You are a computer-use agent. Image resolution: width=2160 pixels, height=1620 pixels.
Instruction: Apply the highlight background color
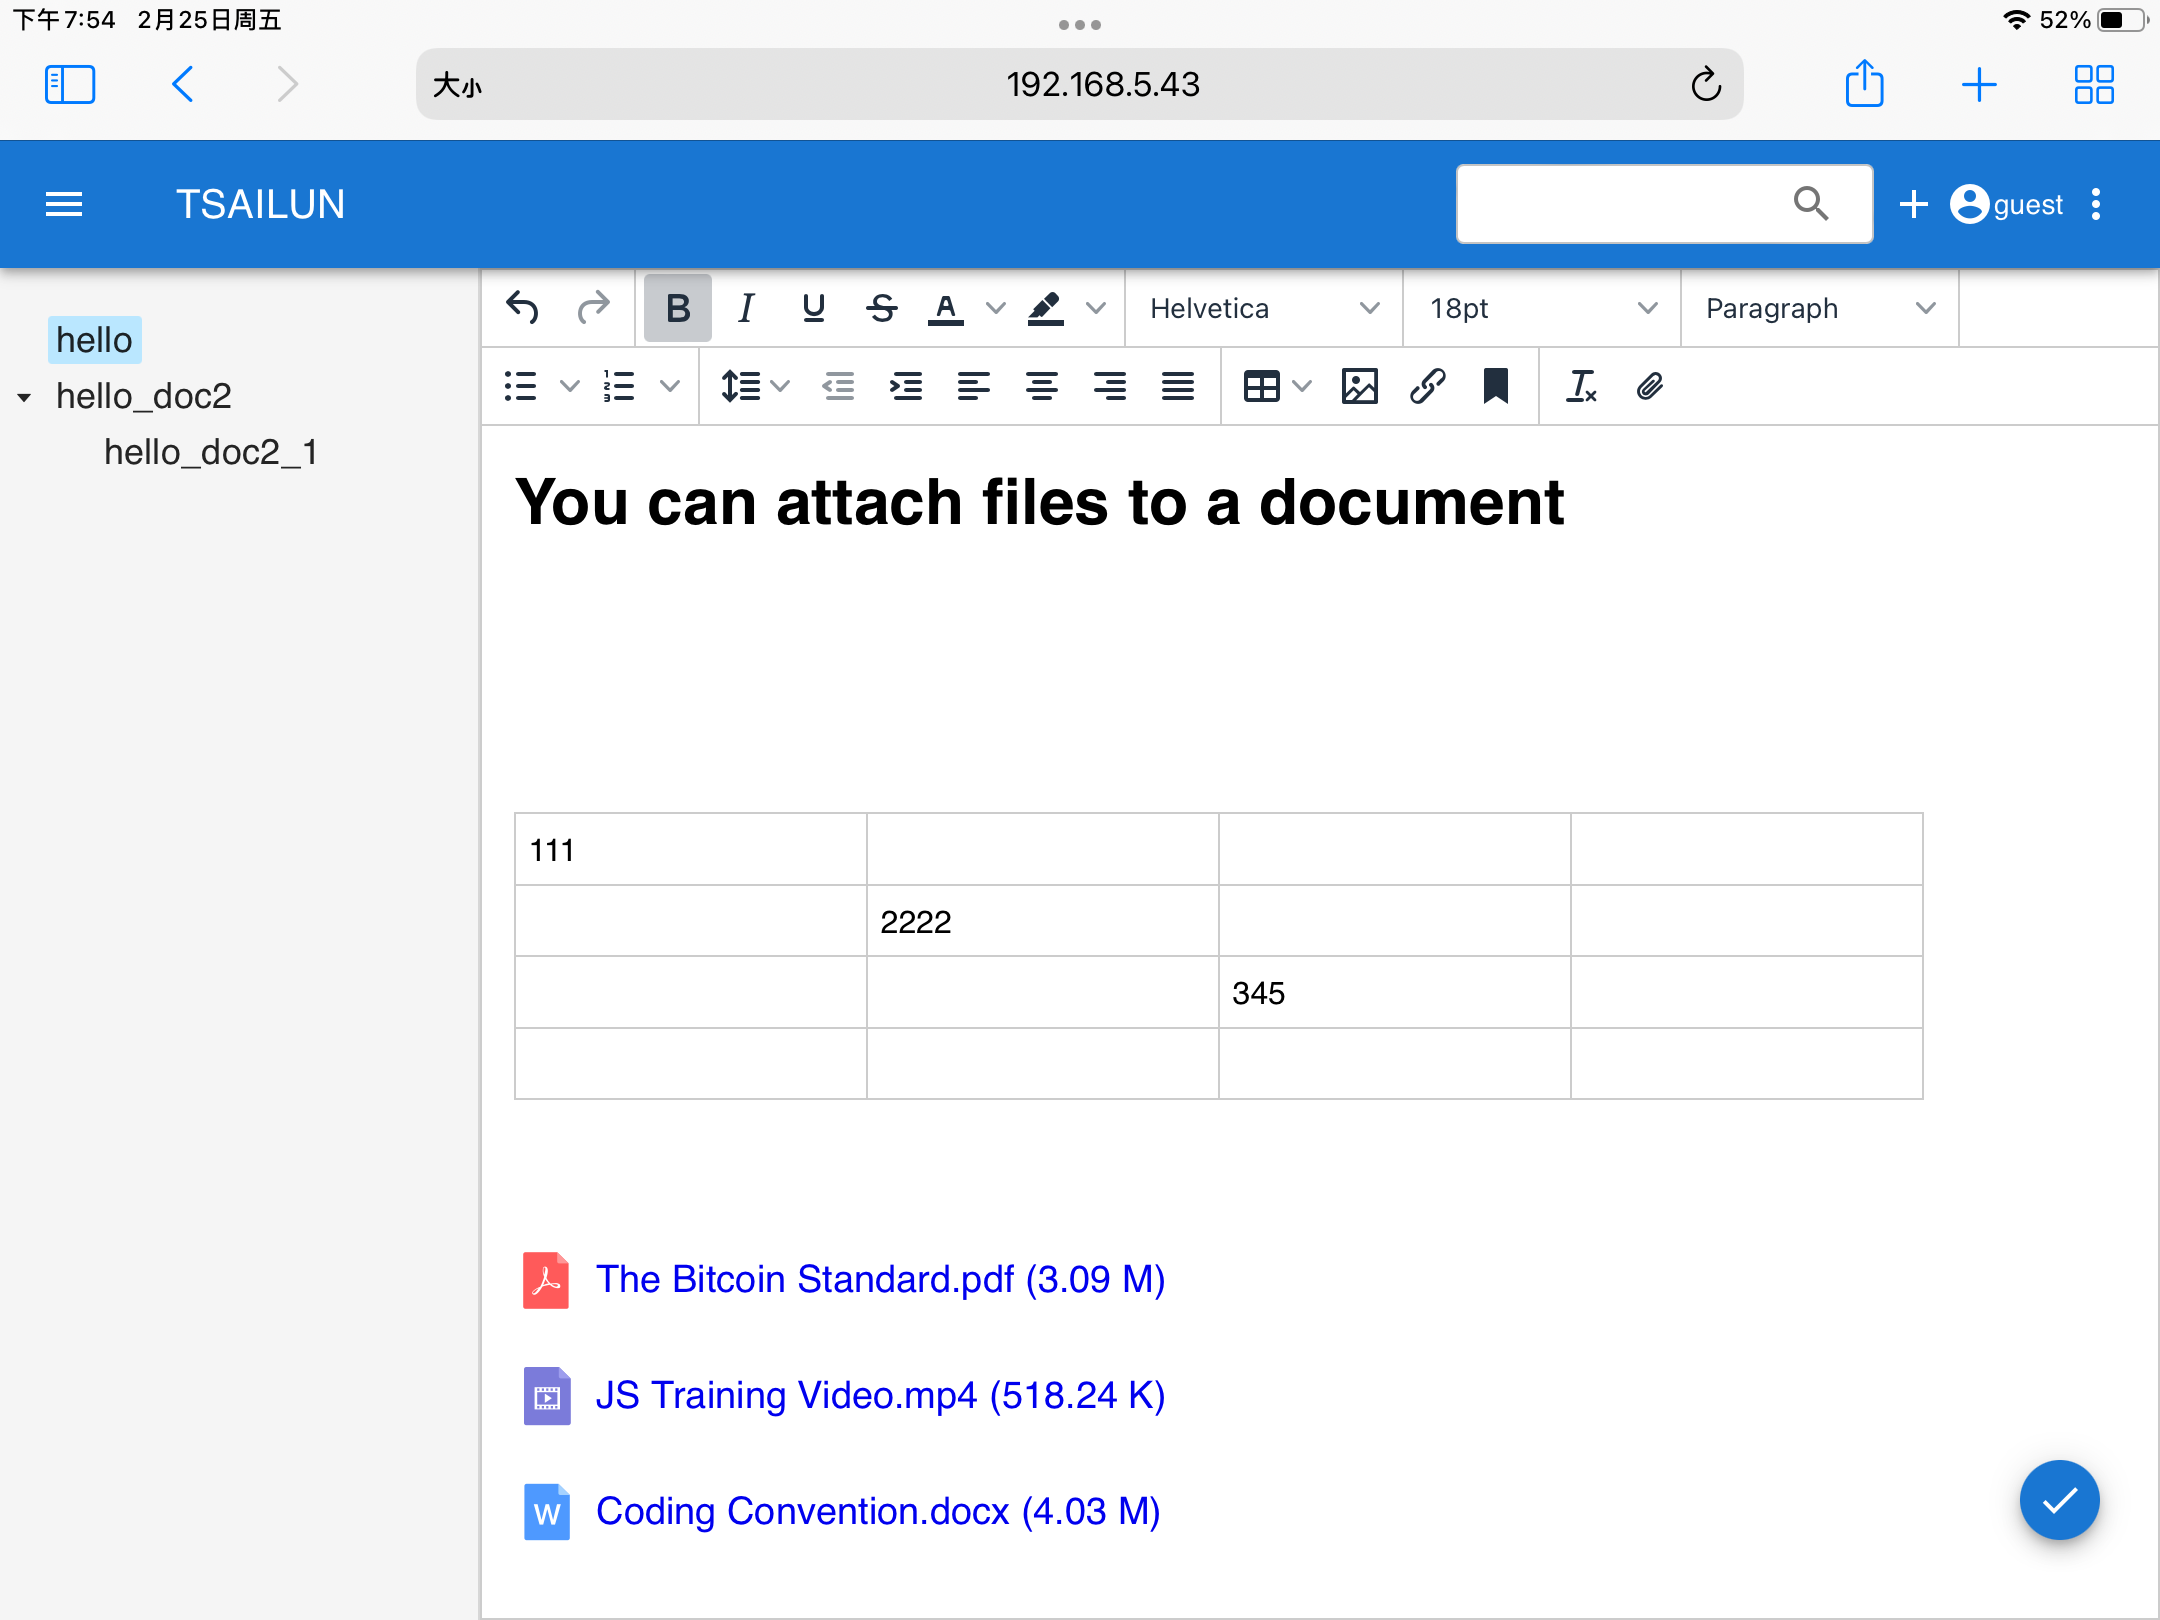[1045, 308]
